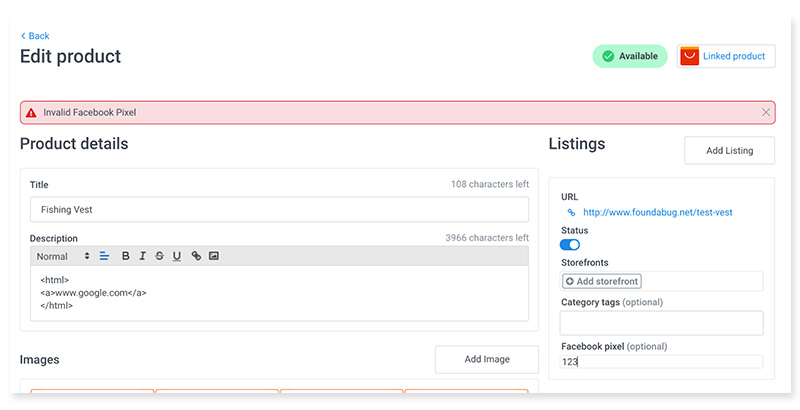
Task: Click the Add Image button
Action: click(487, 360)
